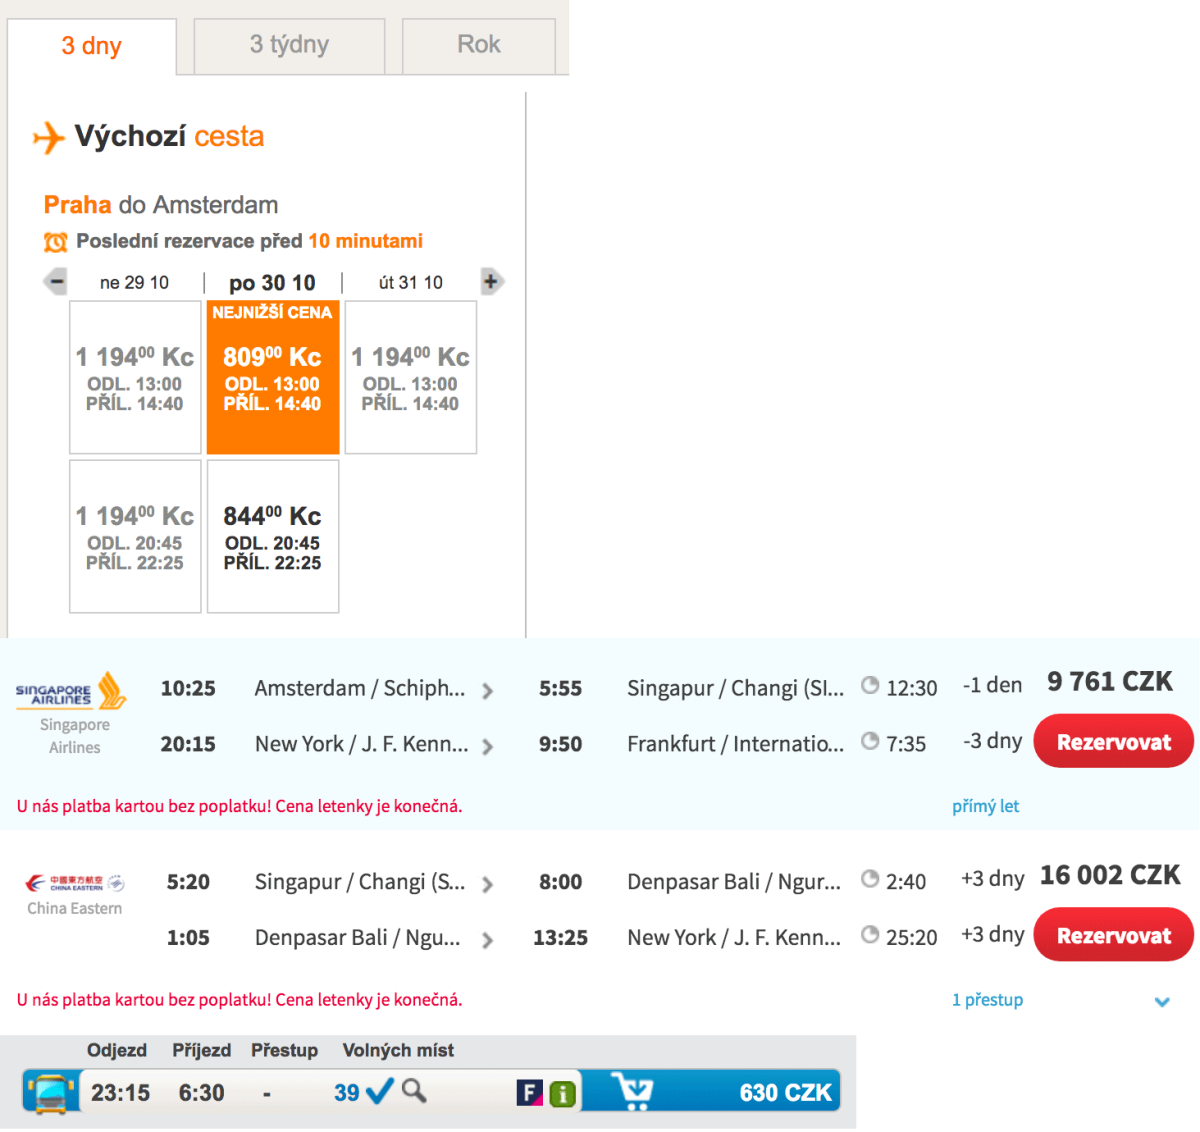
Task: Click the F tariff icon
Action: point(529,1093)
